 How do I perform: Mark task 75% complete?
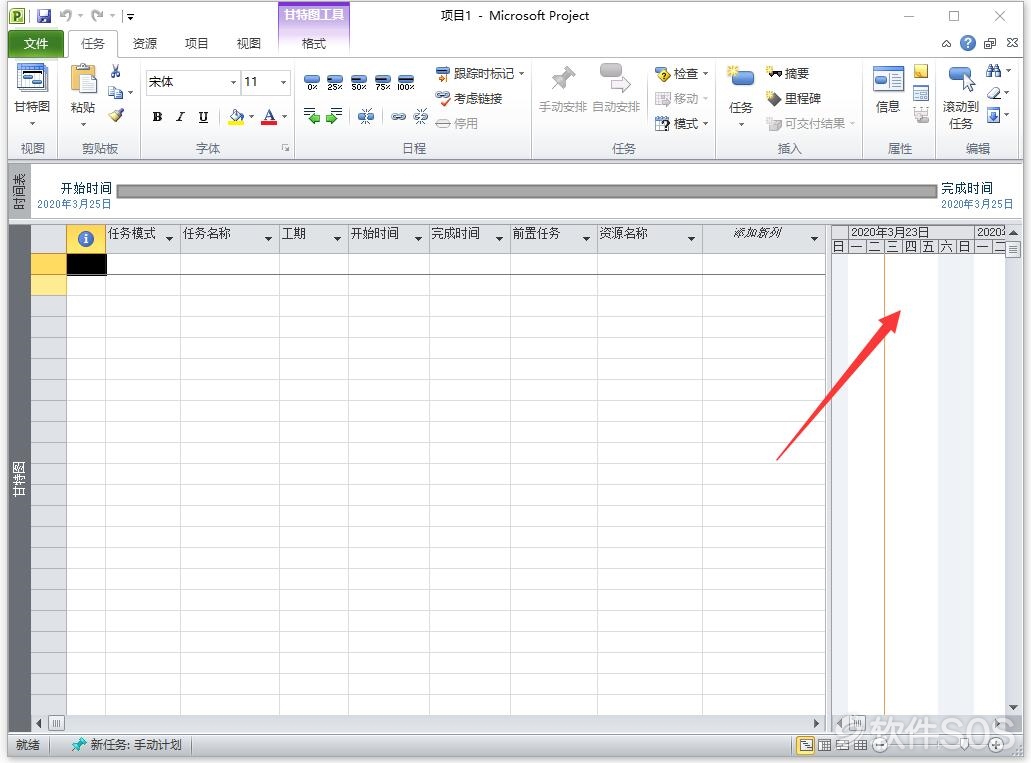(x=383, y=82)
